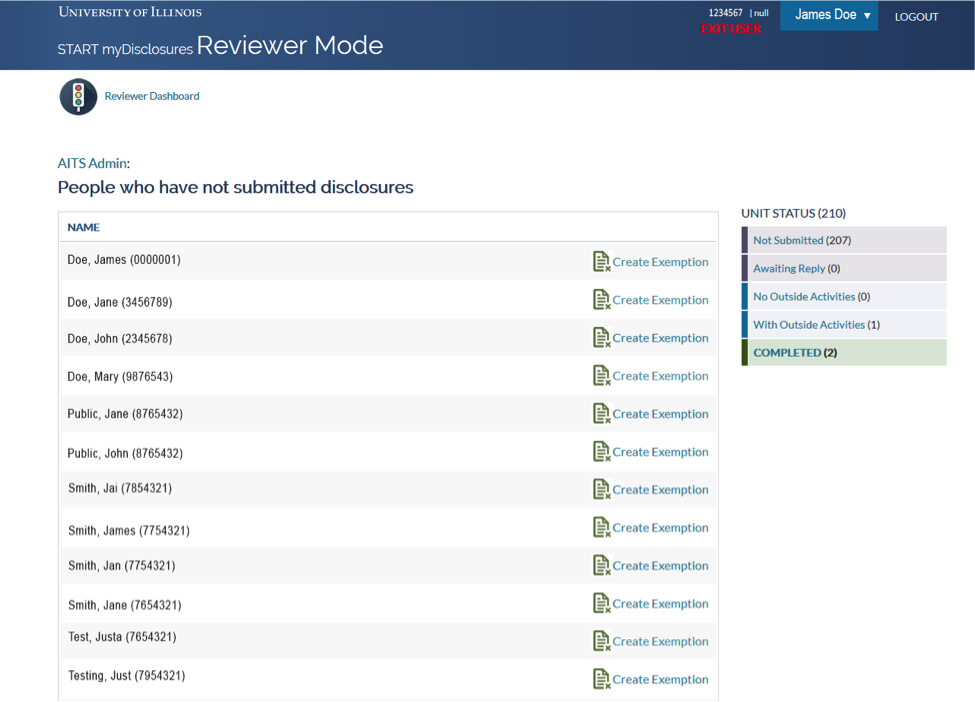This screenshot has width=975, height=702.
Task: Click exemption document icon for Doe, Jane
Action: (601, 300)
